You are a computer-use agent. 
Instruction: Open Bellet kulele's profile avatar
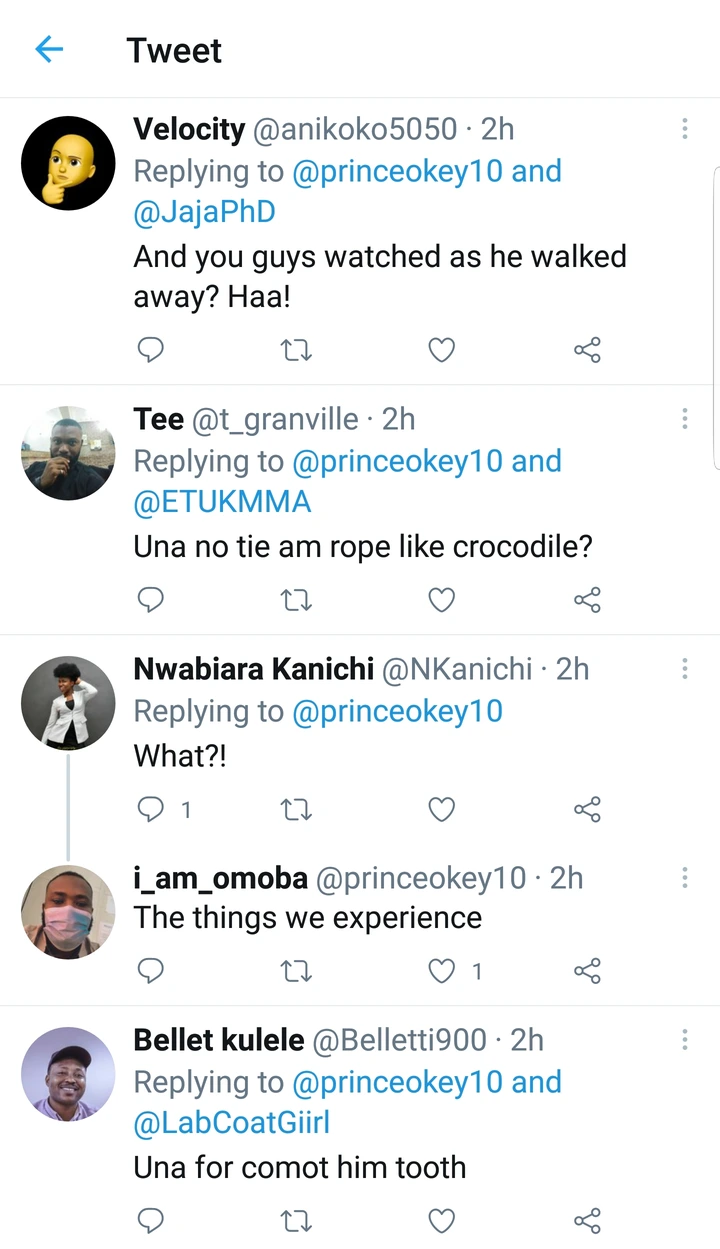tap(68, 1074)
